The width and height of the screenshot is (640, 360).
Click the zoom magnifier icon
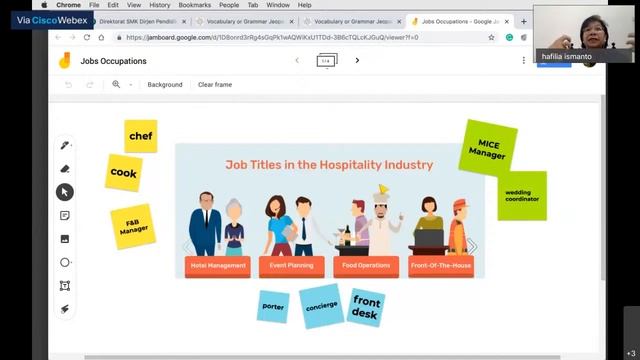(x=116, y=84)
